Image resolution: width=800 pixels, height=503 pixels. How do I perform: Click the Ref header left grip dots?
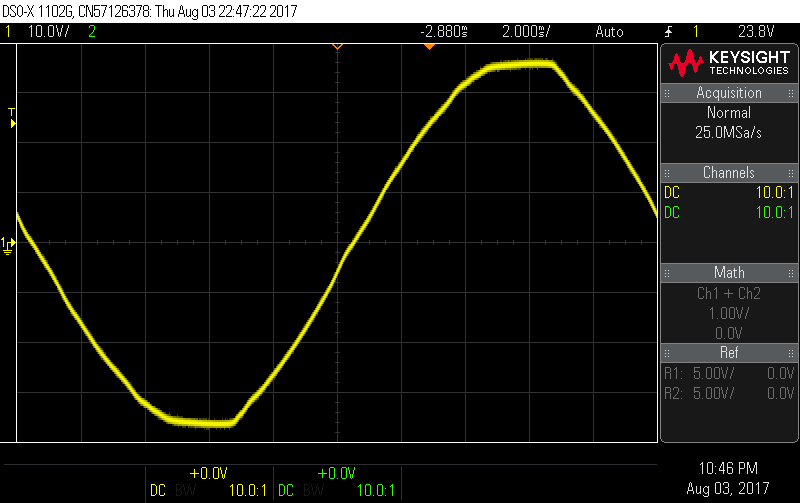pos(667,353)
